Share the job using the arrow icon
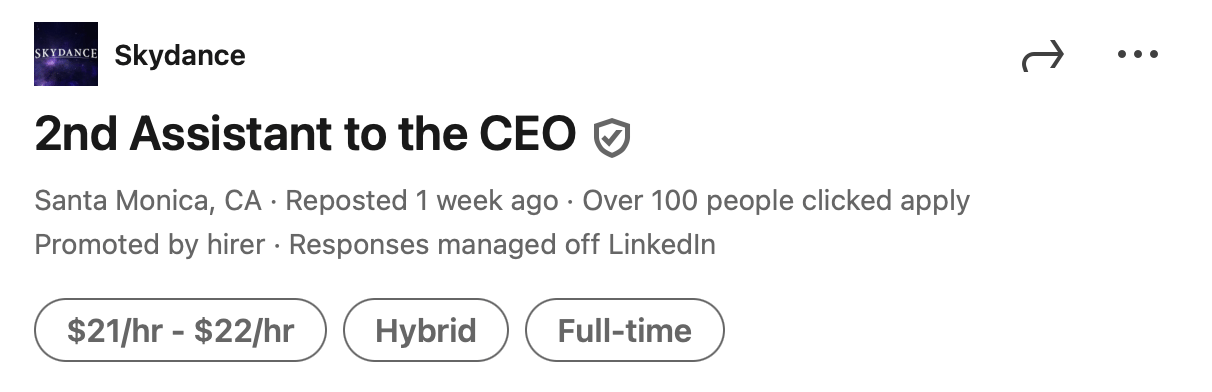The width and height of the screenshot is (1212, 392). tap(1042, 57)
